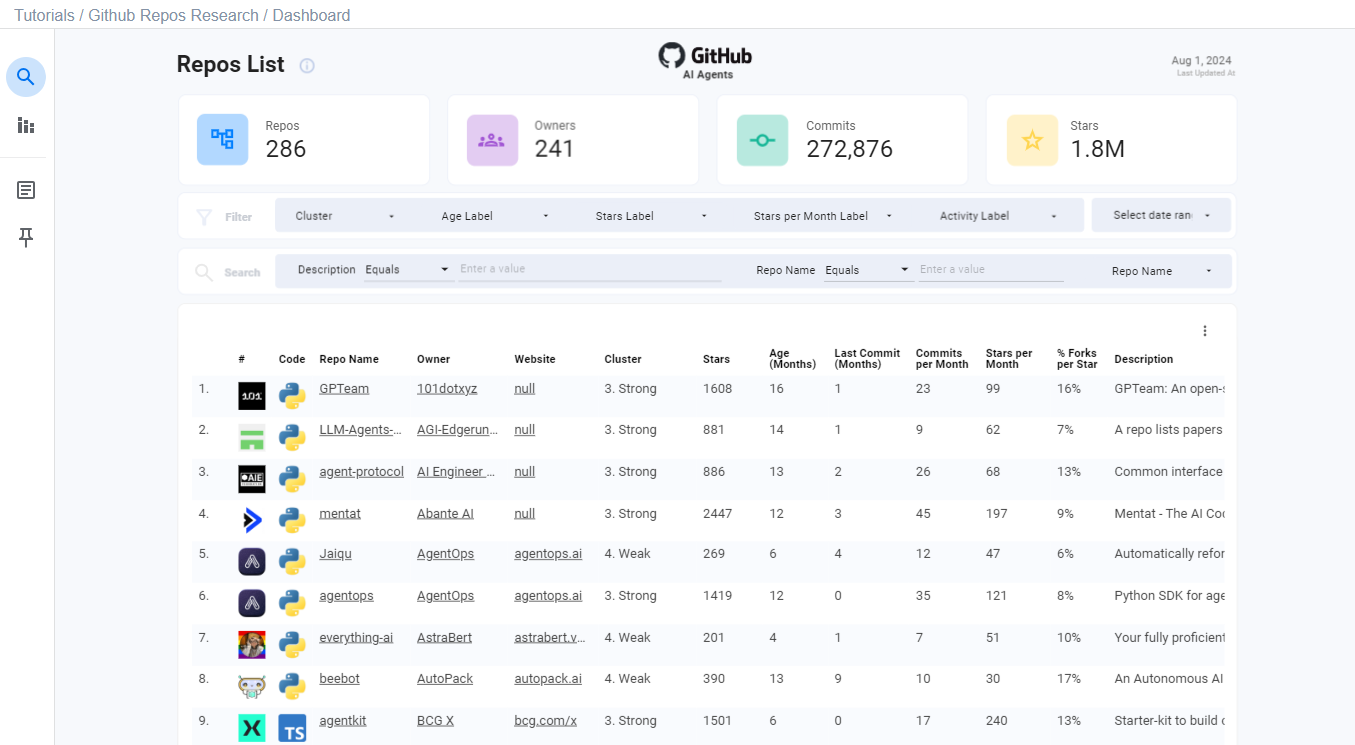This screenshot has width=1355, height=745.
Task: Click the blue arrow logo in mentat row
Action: [252, 521]
